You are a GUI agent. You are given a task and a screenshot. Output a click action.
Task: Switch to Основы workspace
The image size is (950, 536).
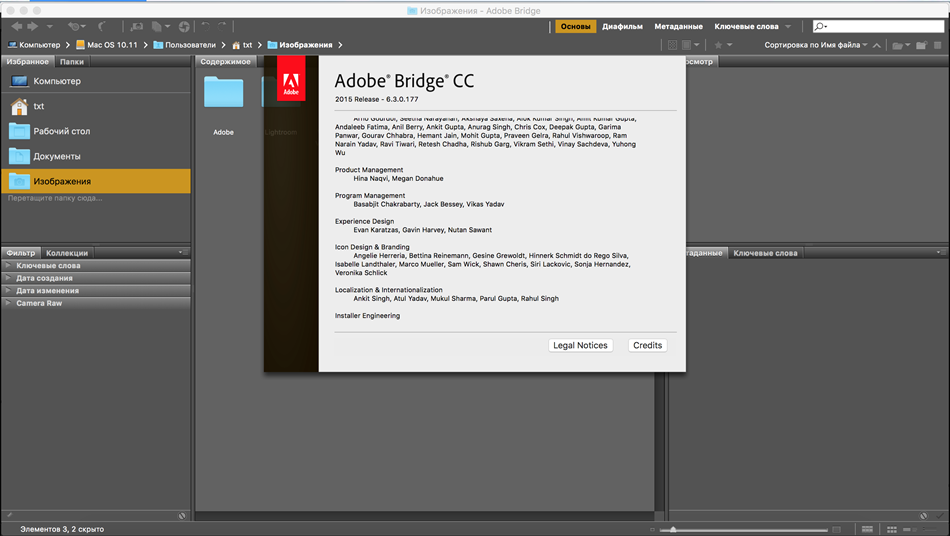[x=576, y=27]
